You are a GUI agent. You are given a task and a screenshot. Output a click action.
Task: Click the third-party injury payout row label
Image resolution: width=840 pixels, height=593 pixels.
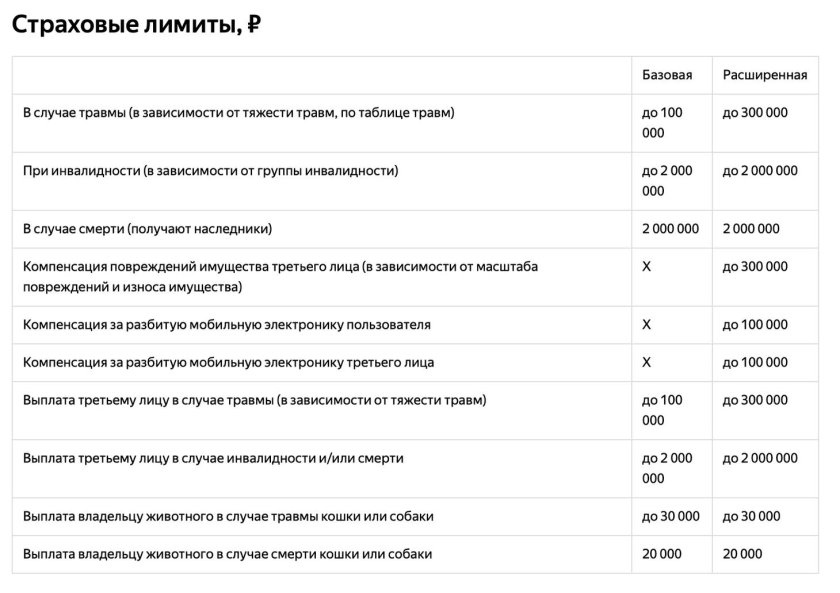click(x=254, y=401)
